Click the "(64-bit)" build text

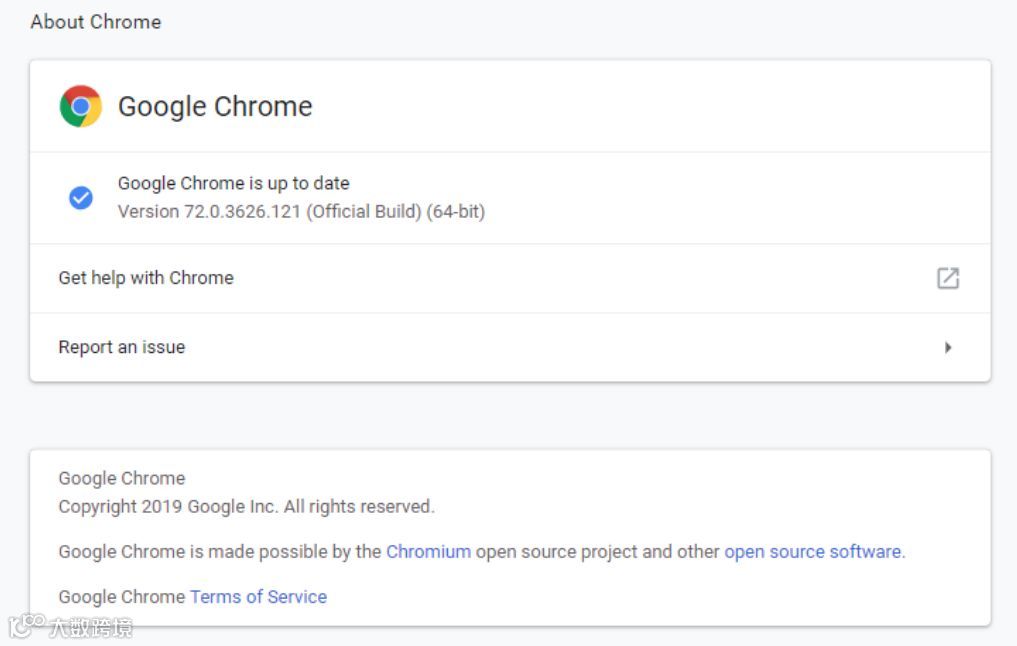[456, 212]
